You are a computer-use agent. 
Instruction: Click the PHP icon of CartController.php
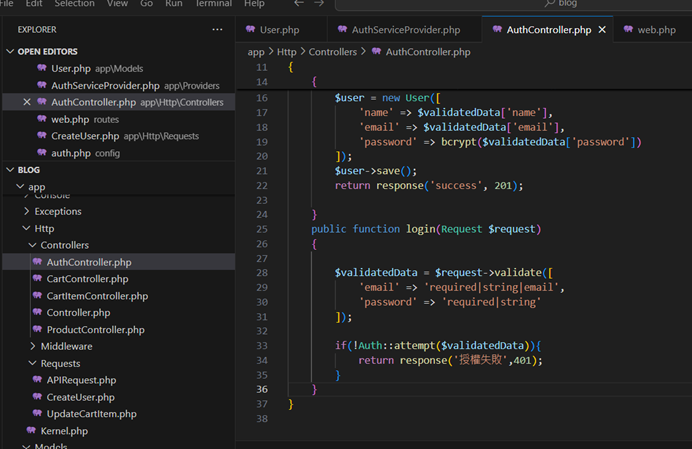(x=37, y=279)
